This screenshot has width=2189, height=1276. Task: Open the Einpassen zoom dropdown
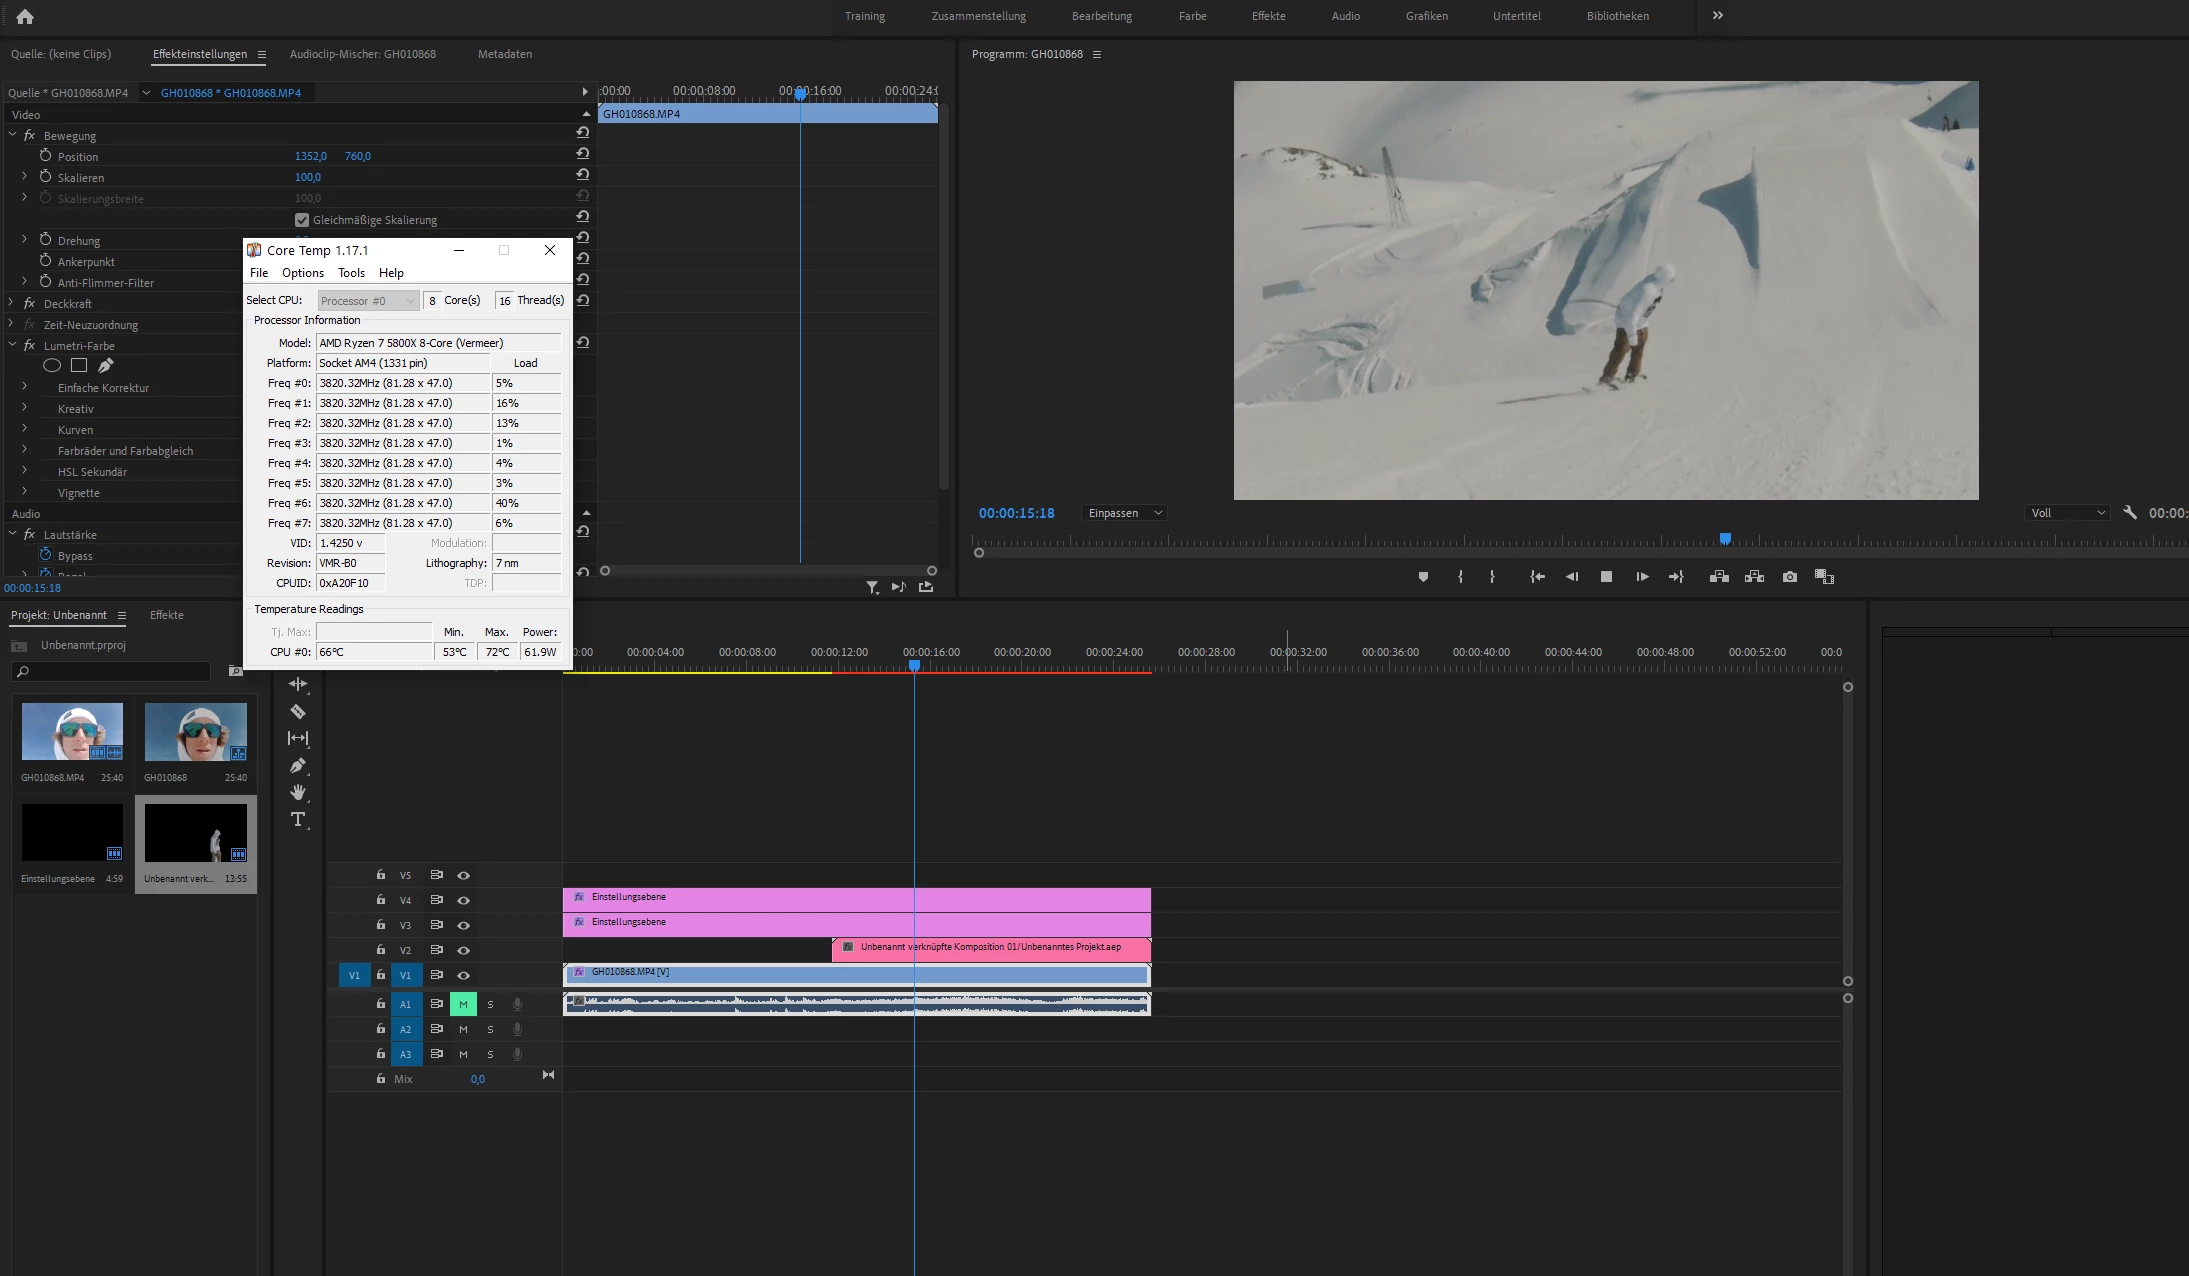click(x=1125, y=513)
